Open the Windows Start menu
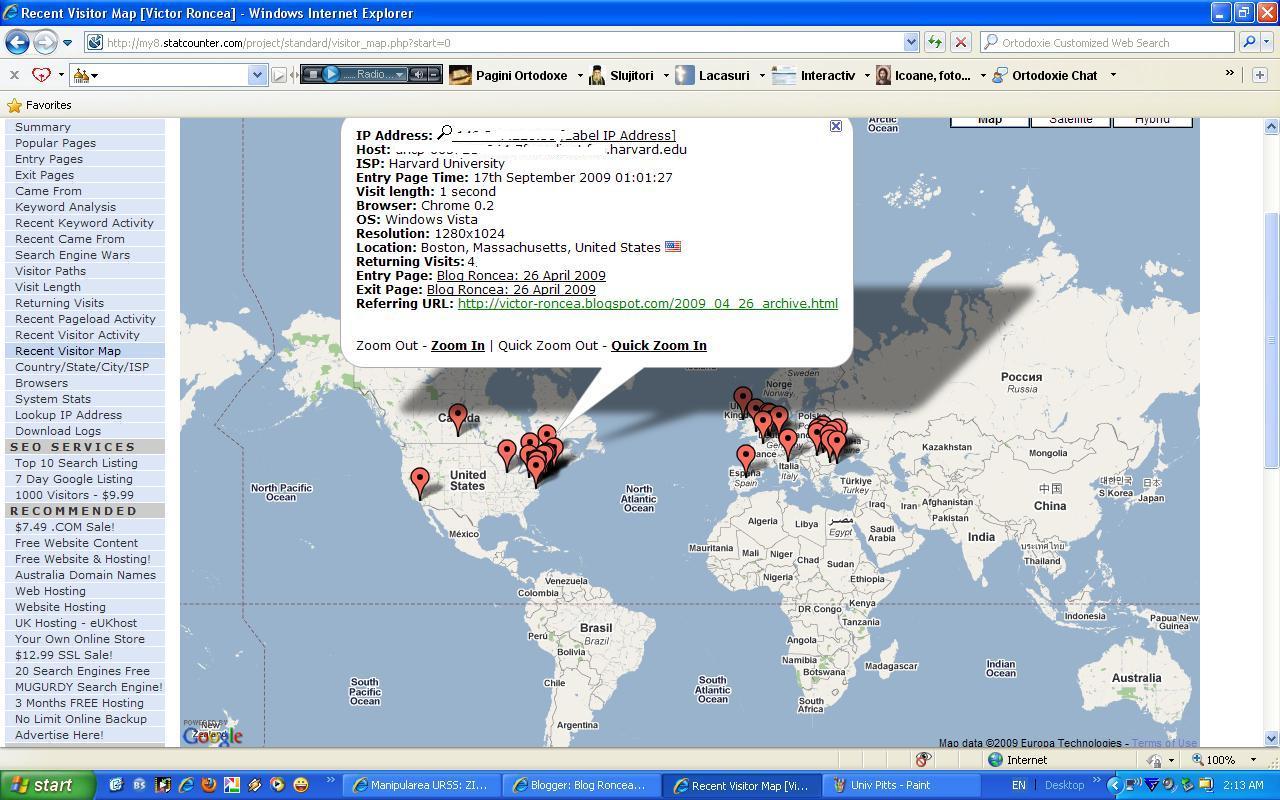The image size is (1280, 800). point(48,785)
